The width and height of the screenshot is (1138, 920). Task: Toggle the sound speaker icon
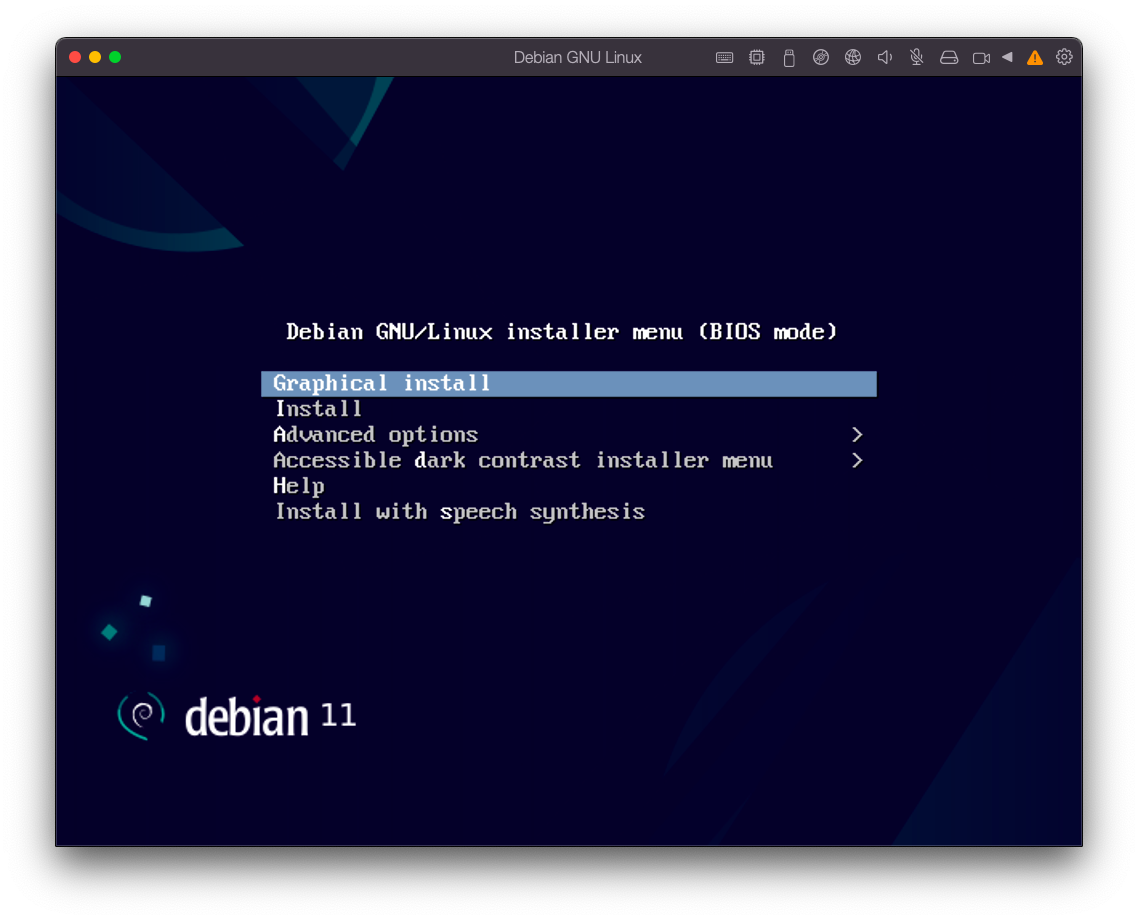pos(885,58)
